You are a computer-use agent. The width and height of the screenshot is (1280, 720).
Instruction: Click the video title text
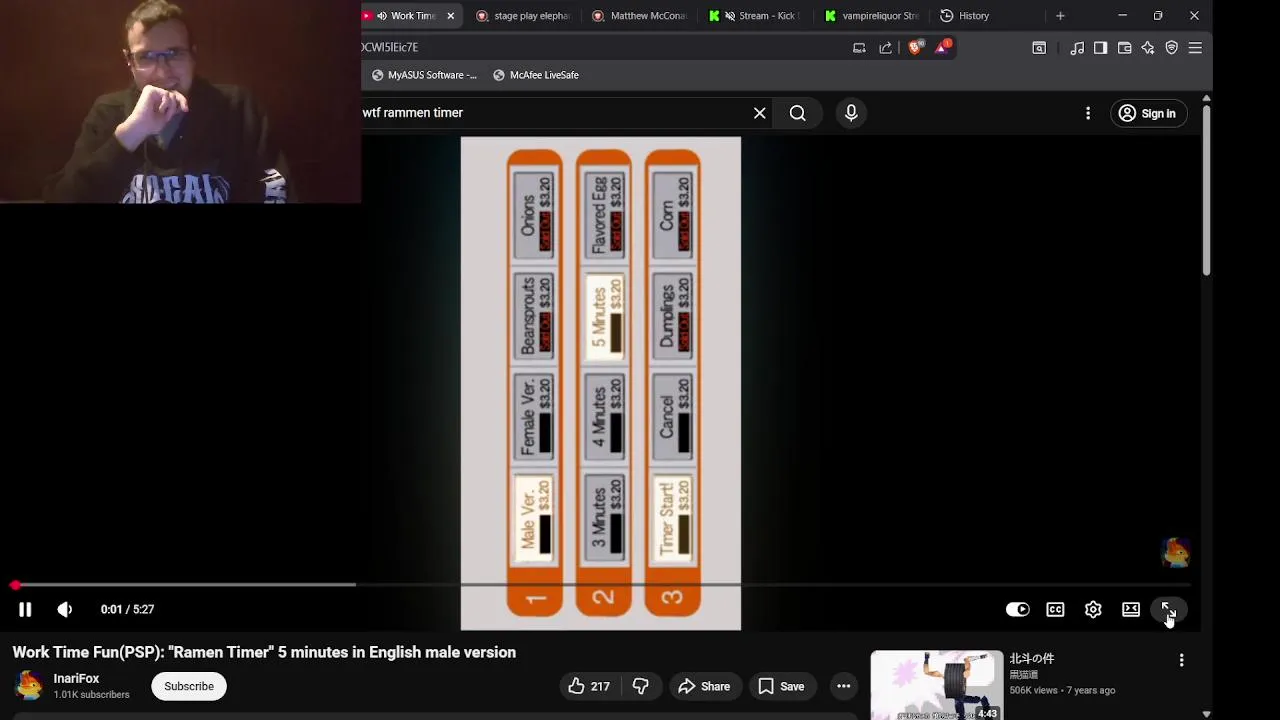coord(264,652)
